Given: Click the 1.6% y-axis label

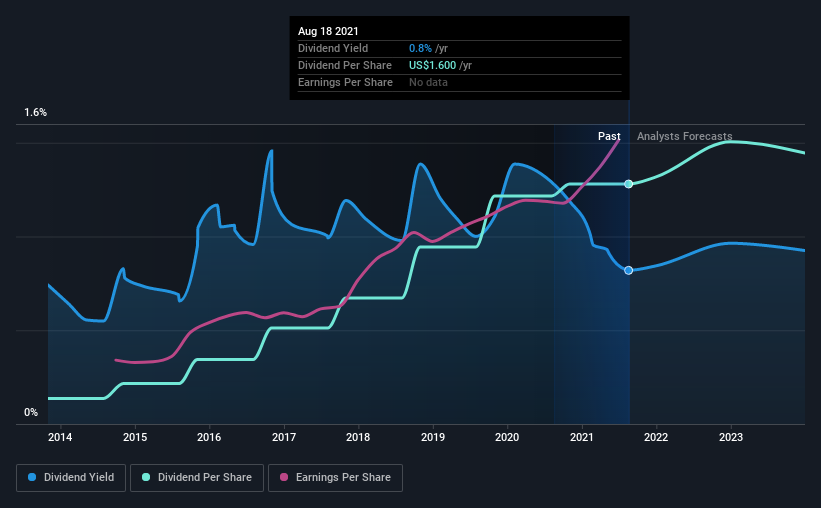Looking at the screenshot, I should [36, 113].
